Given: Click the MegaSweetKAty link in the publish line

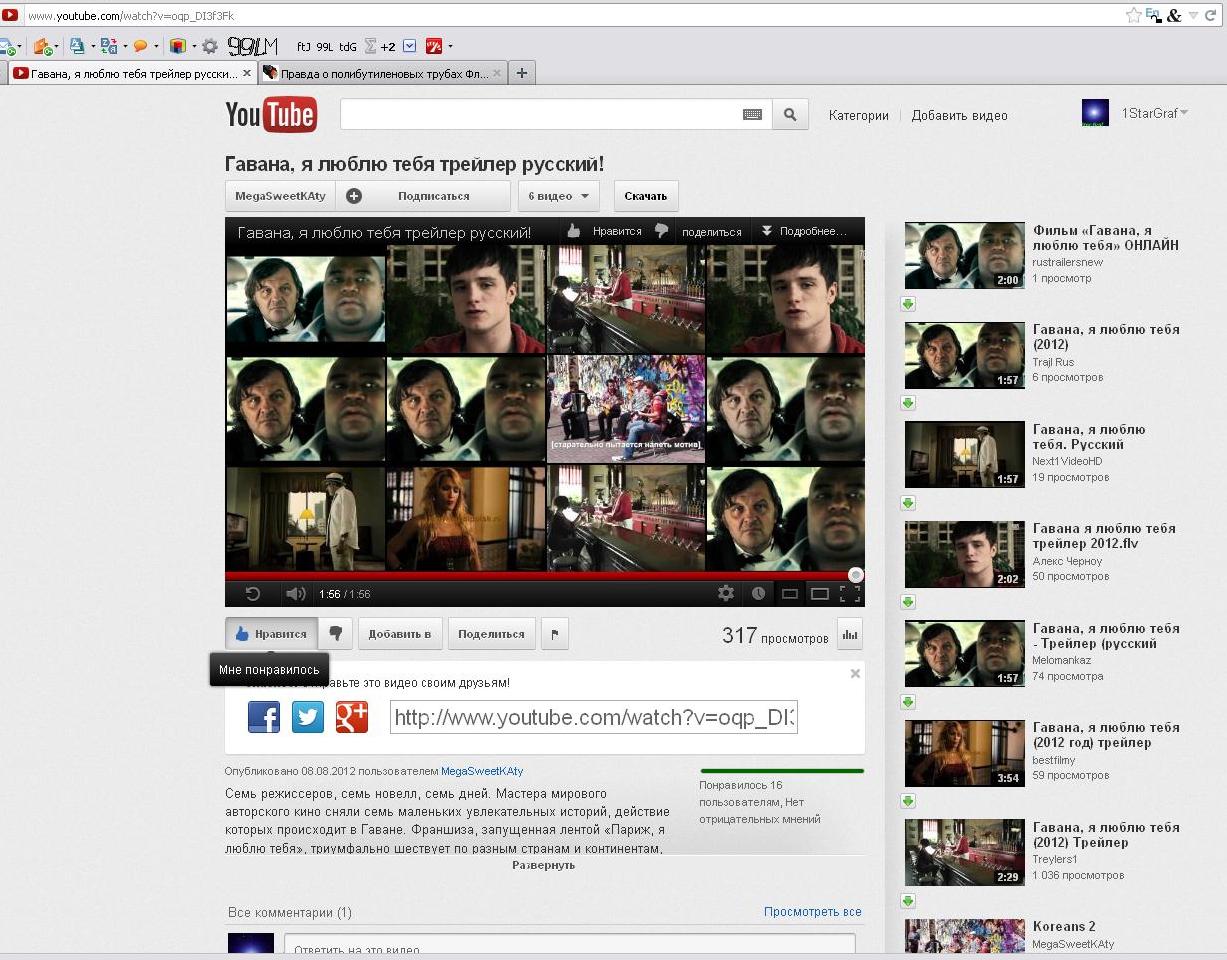Looking at the screenshot, I should 482,771.
